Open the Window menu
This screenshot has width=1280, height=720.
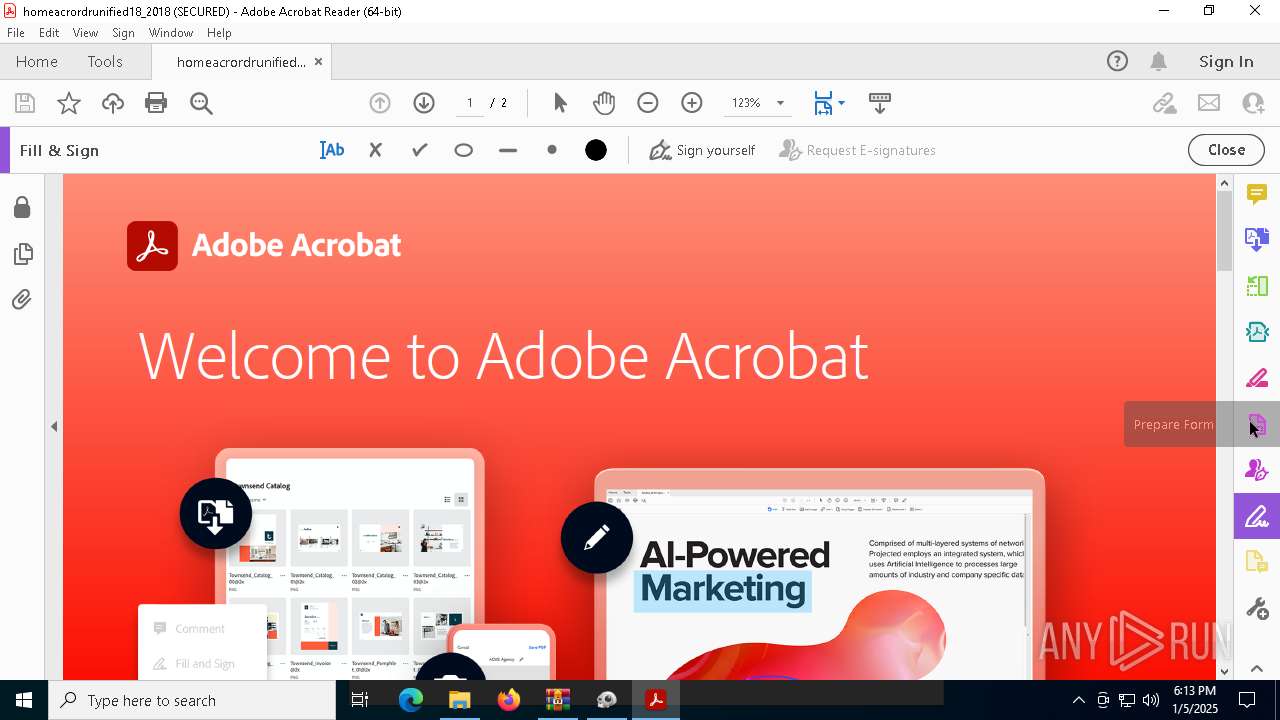tap(171, 33)
